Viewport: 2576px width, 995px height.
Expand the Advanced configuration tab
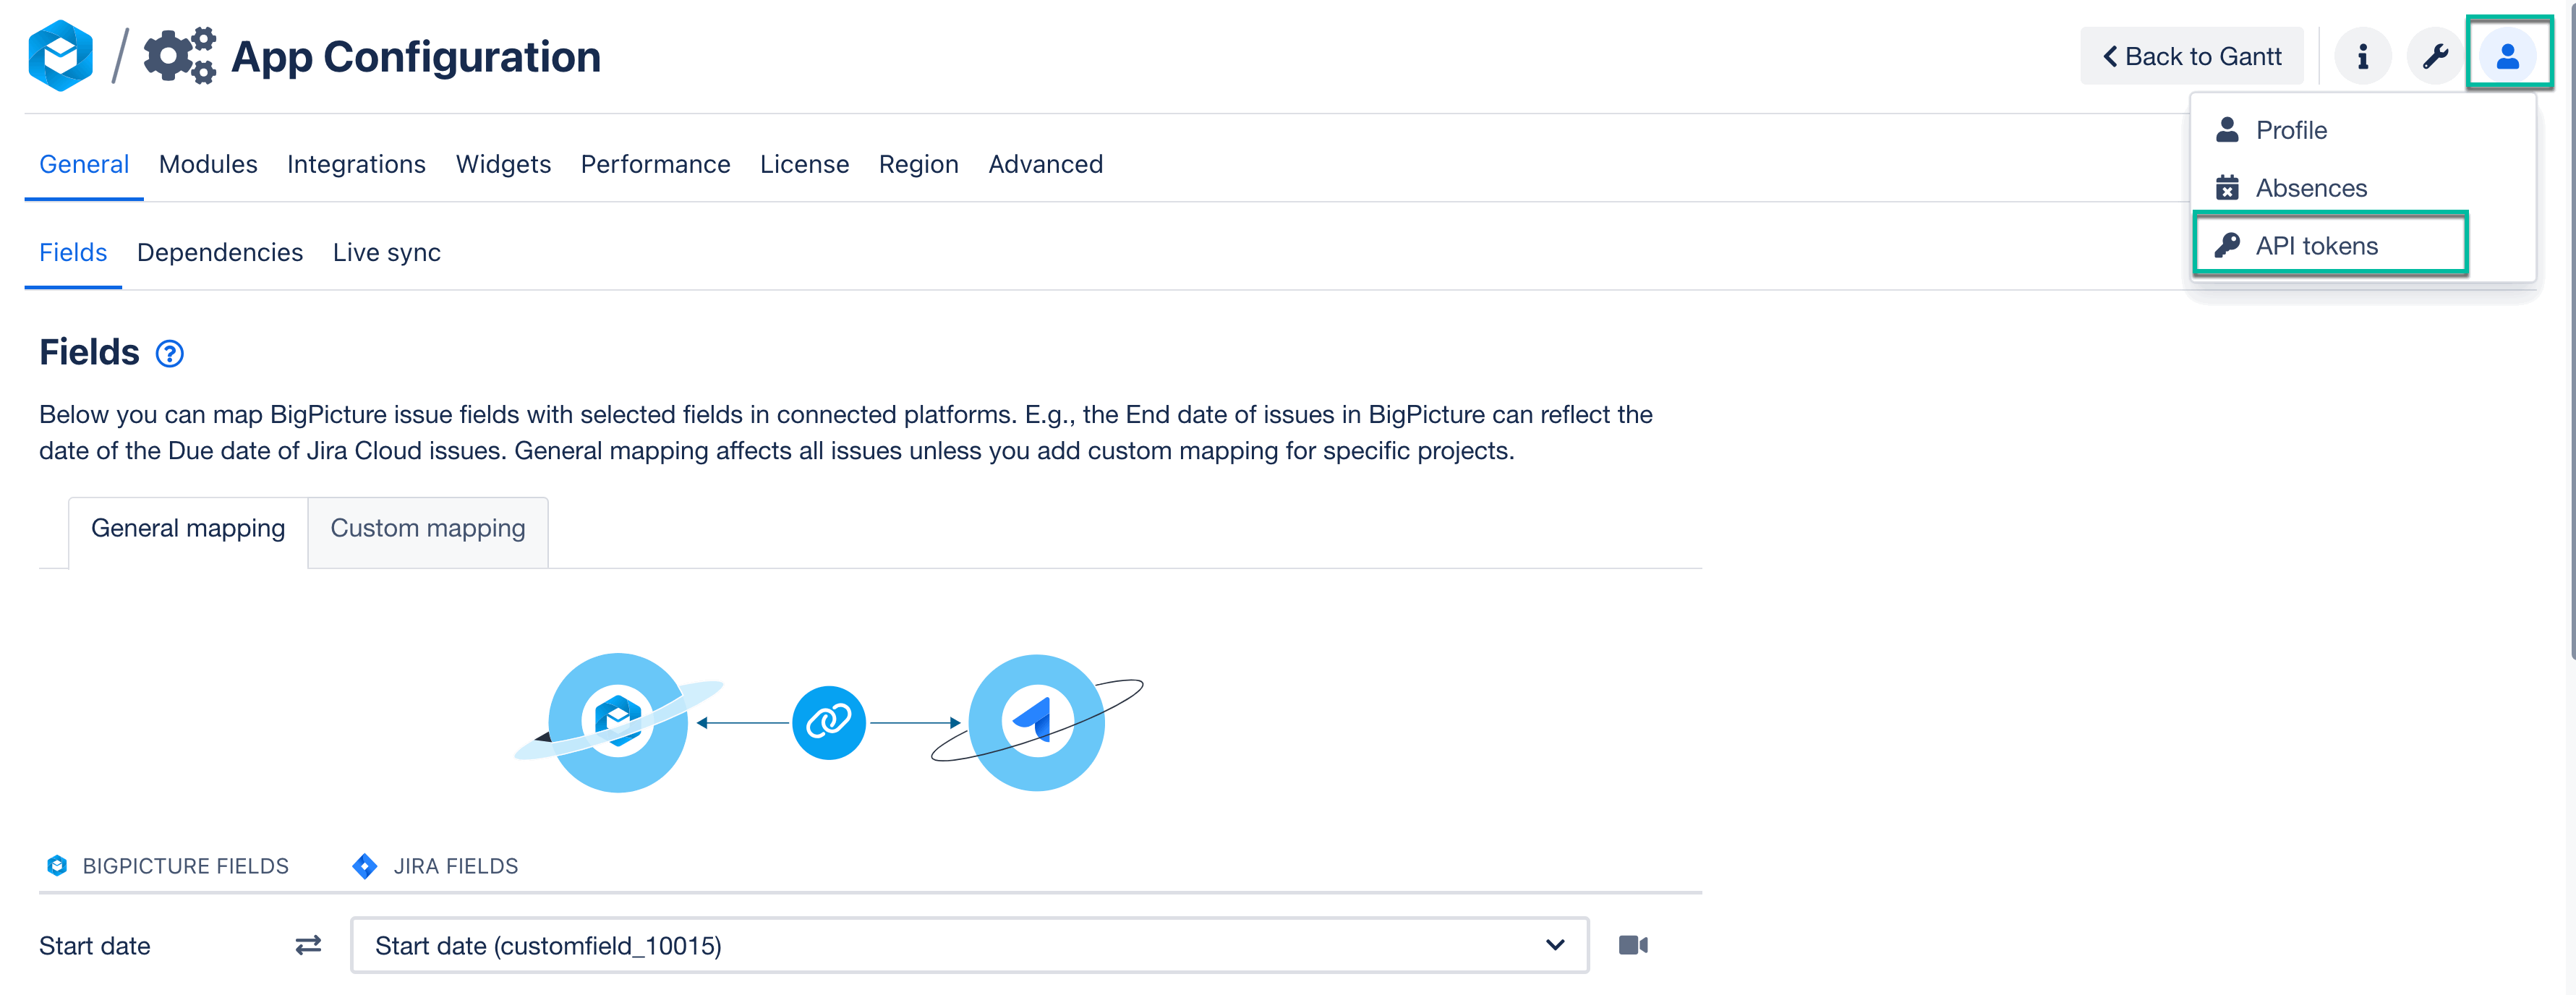1045,164
